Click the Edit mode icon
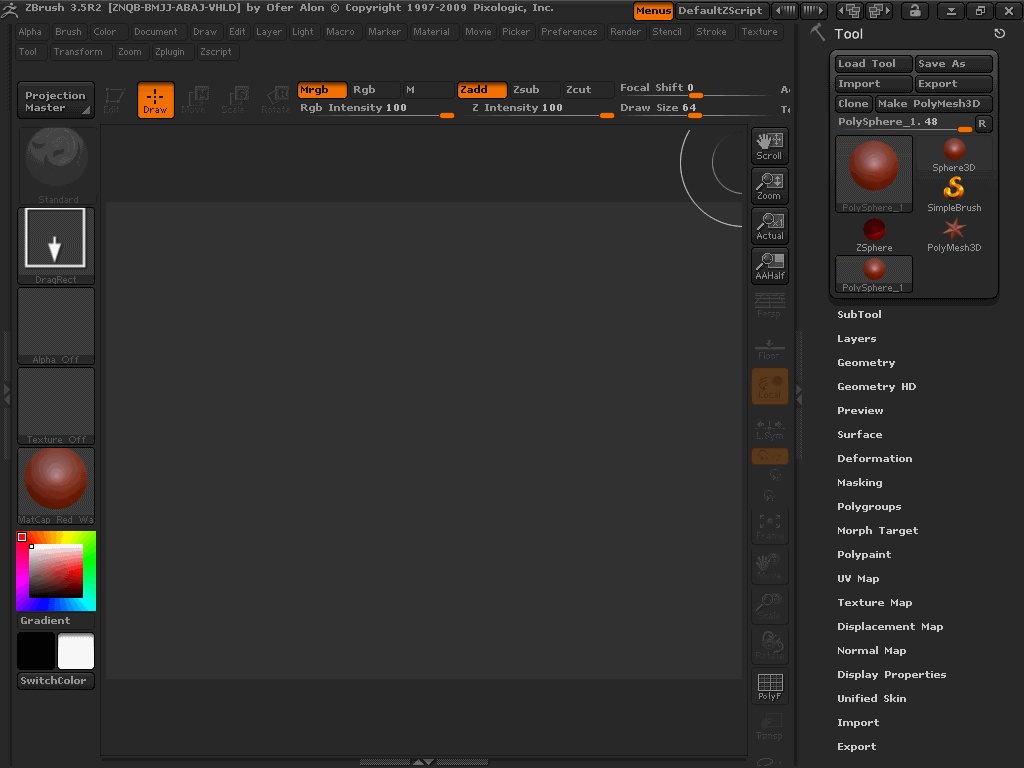This screenshot has height=768, width=1024. [x=112, y=100]
